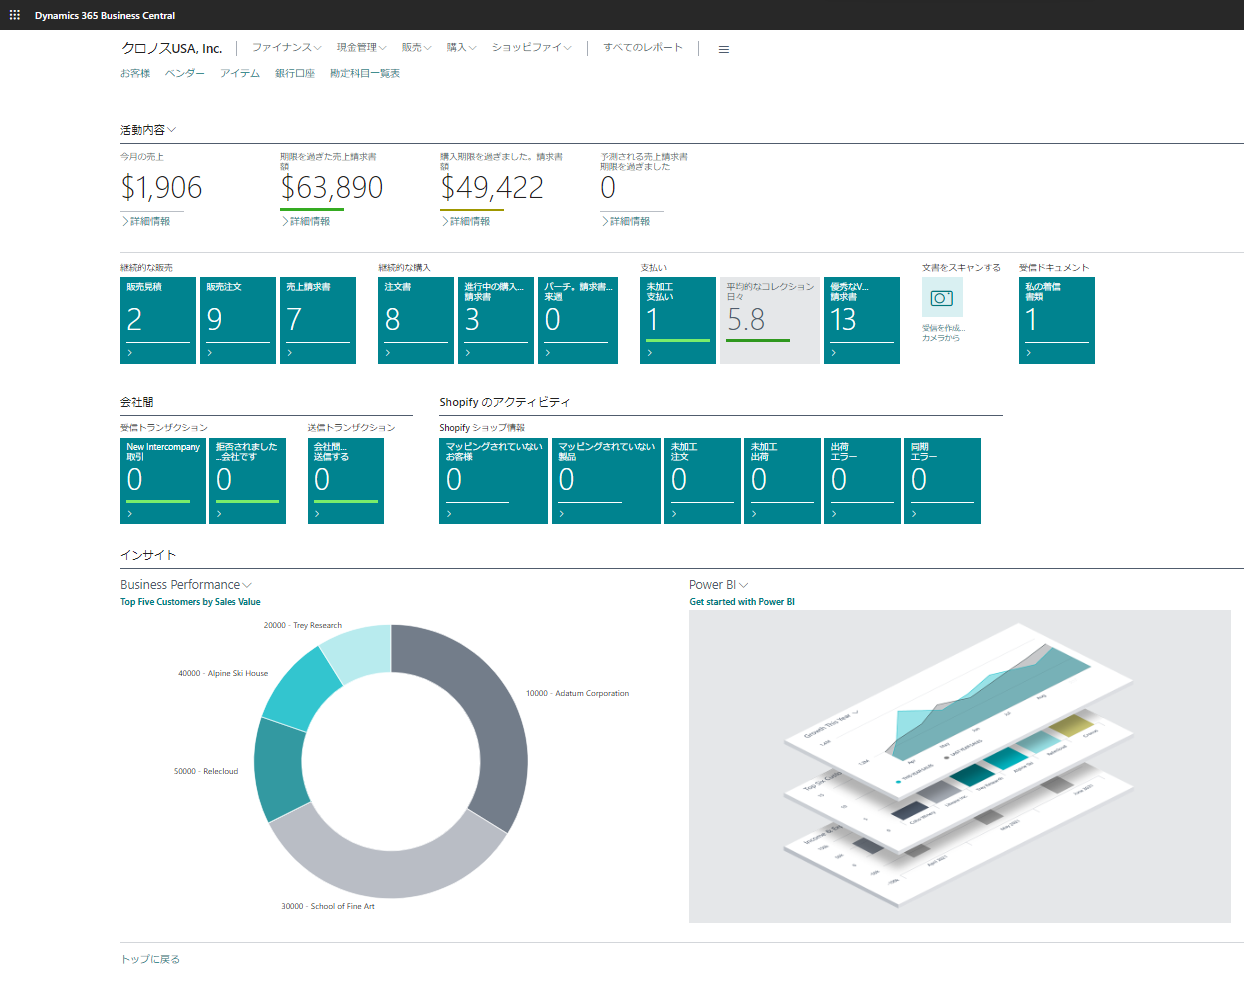Open マッピングされていない 製品 tile
Viewport: 1244px width, 991px height.
click(x=606, y=481)
